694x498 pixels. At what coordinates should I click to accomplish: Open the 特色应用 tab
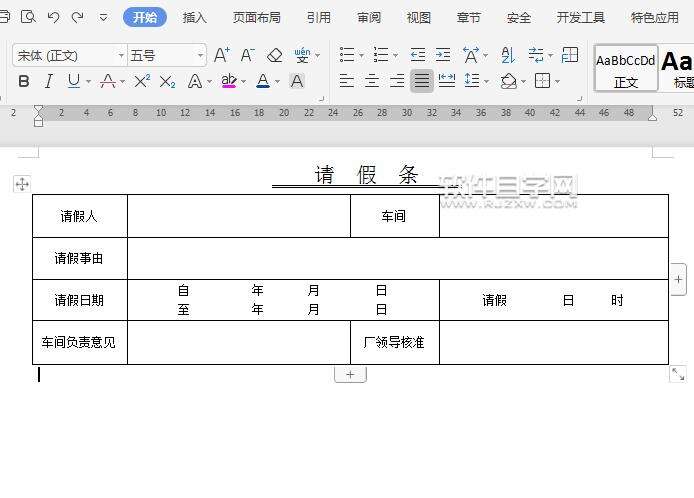click(655, 17)
